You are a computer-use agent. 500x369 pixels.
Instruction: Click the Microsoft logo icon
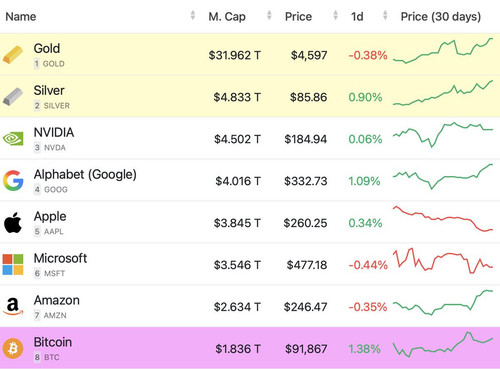pyautogui.click(x=13, y=264)
